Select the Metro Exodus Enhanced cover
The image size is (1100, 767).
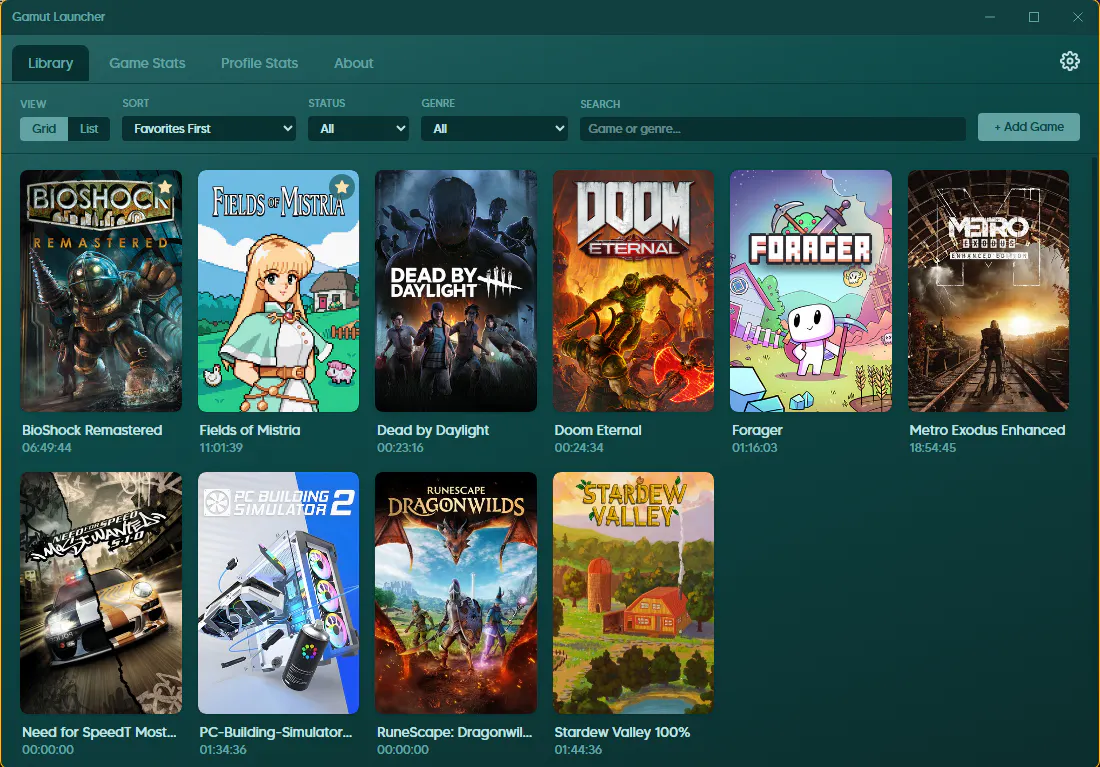(988, 291)
